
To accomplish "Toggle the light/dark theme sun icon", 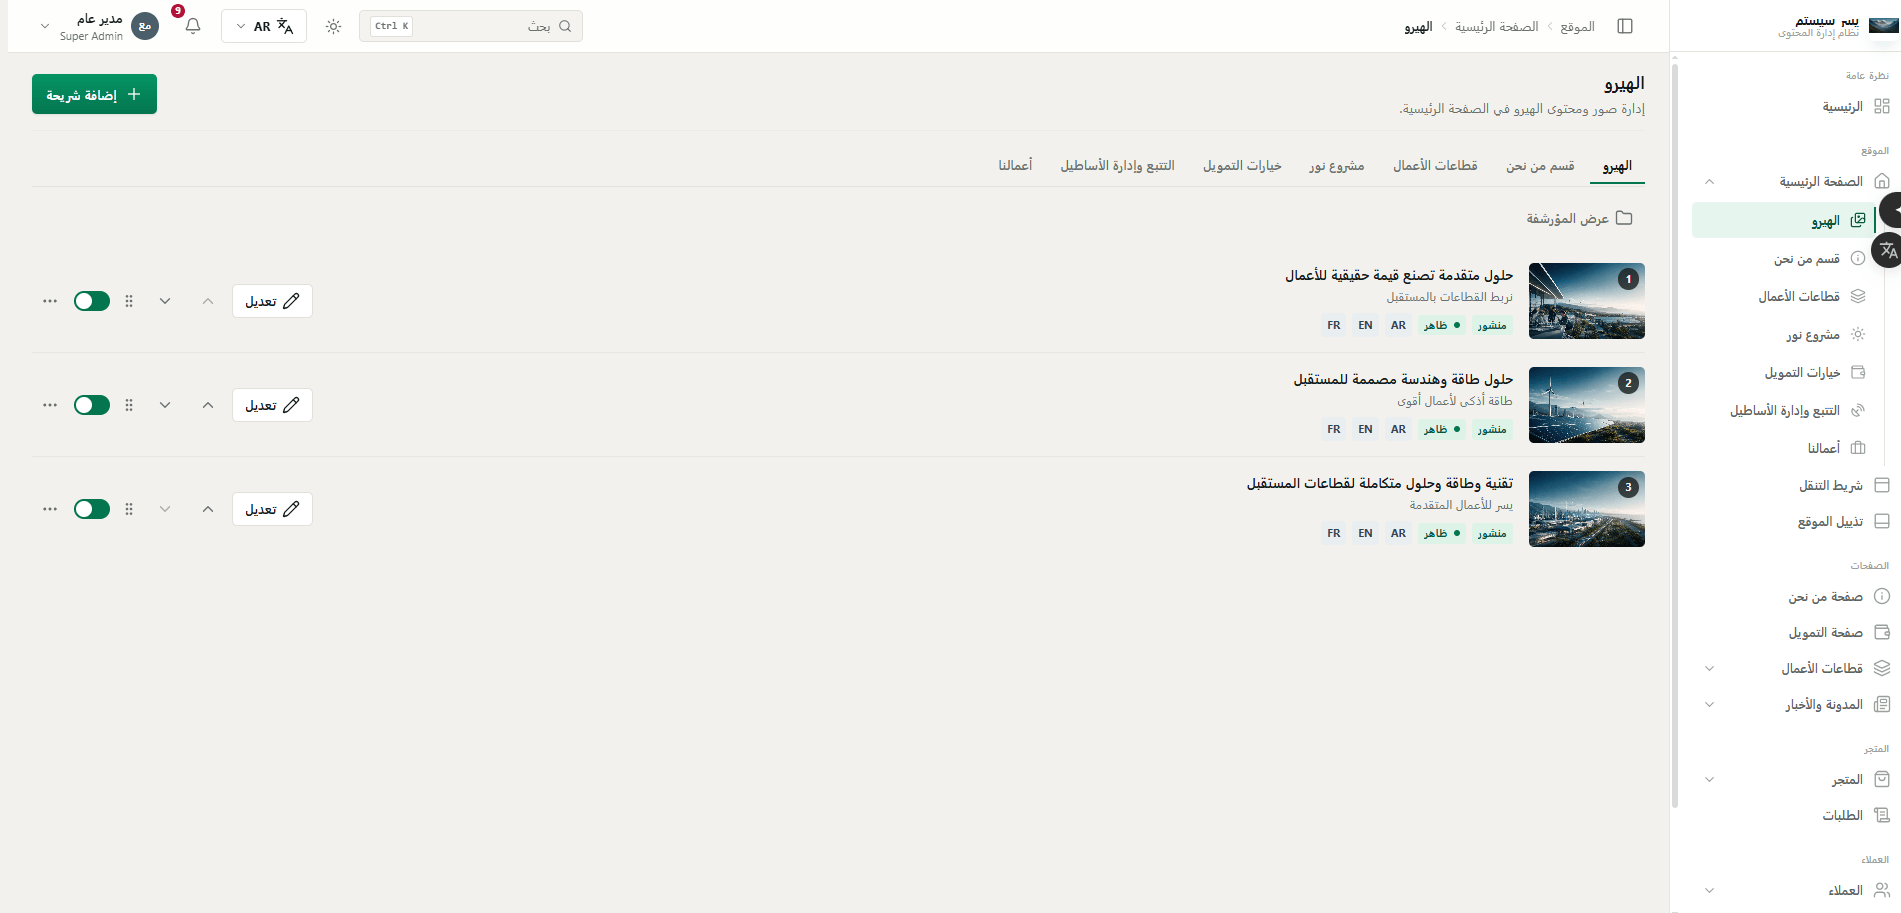I will click(x=333, y=26).
